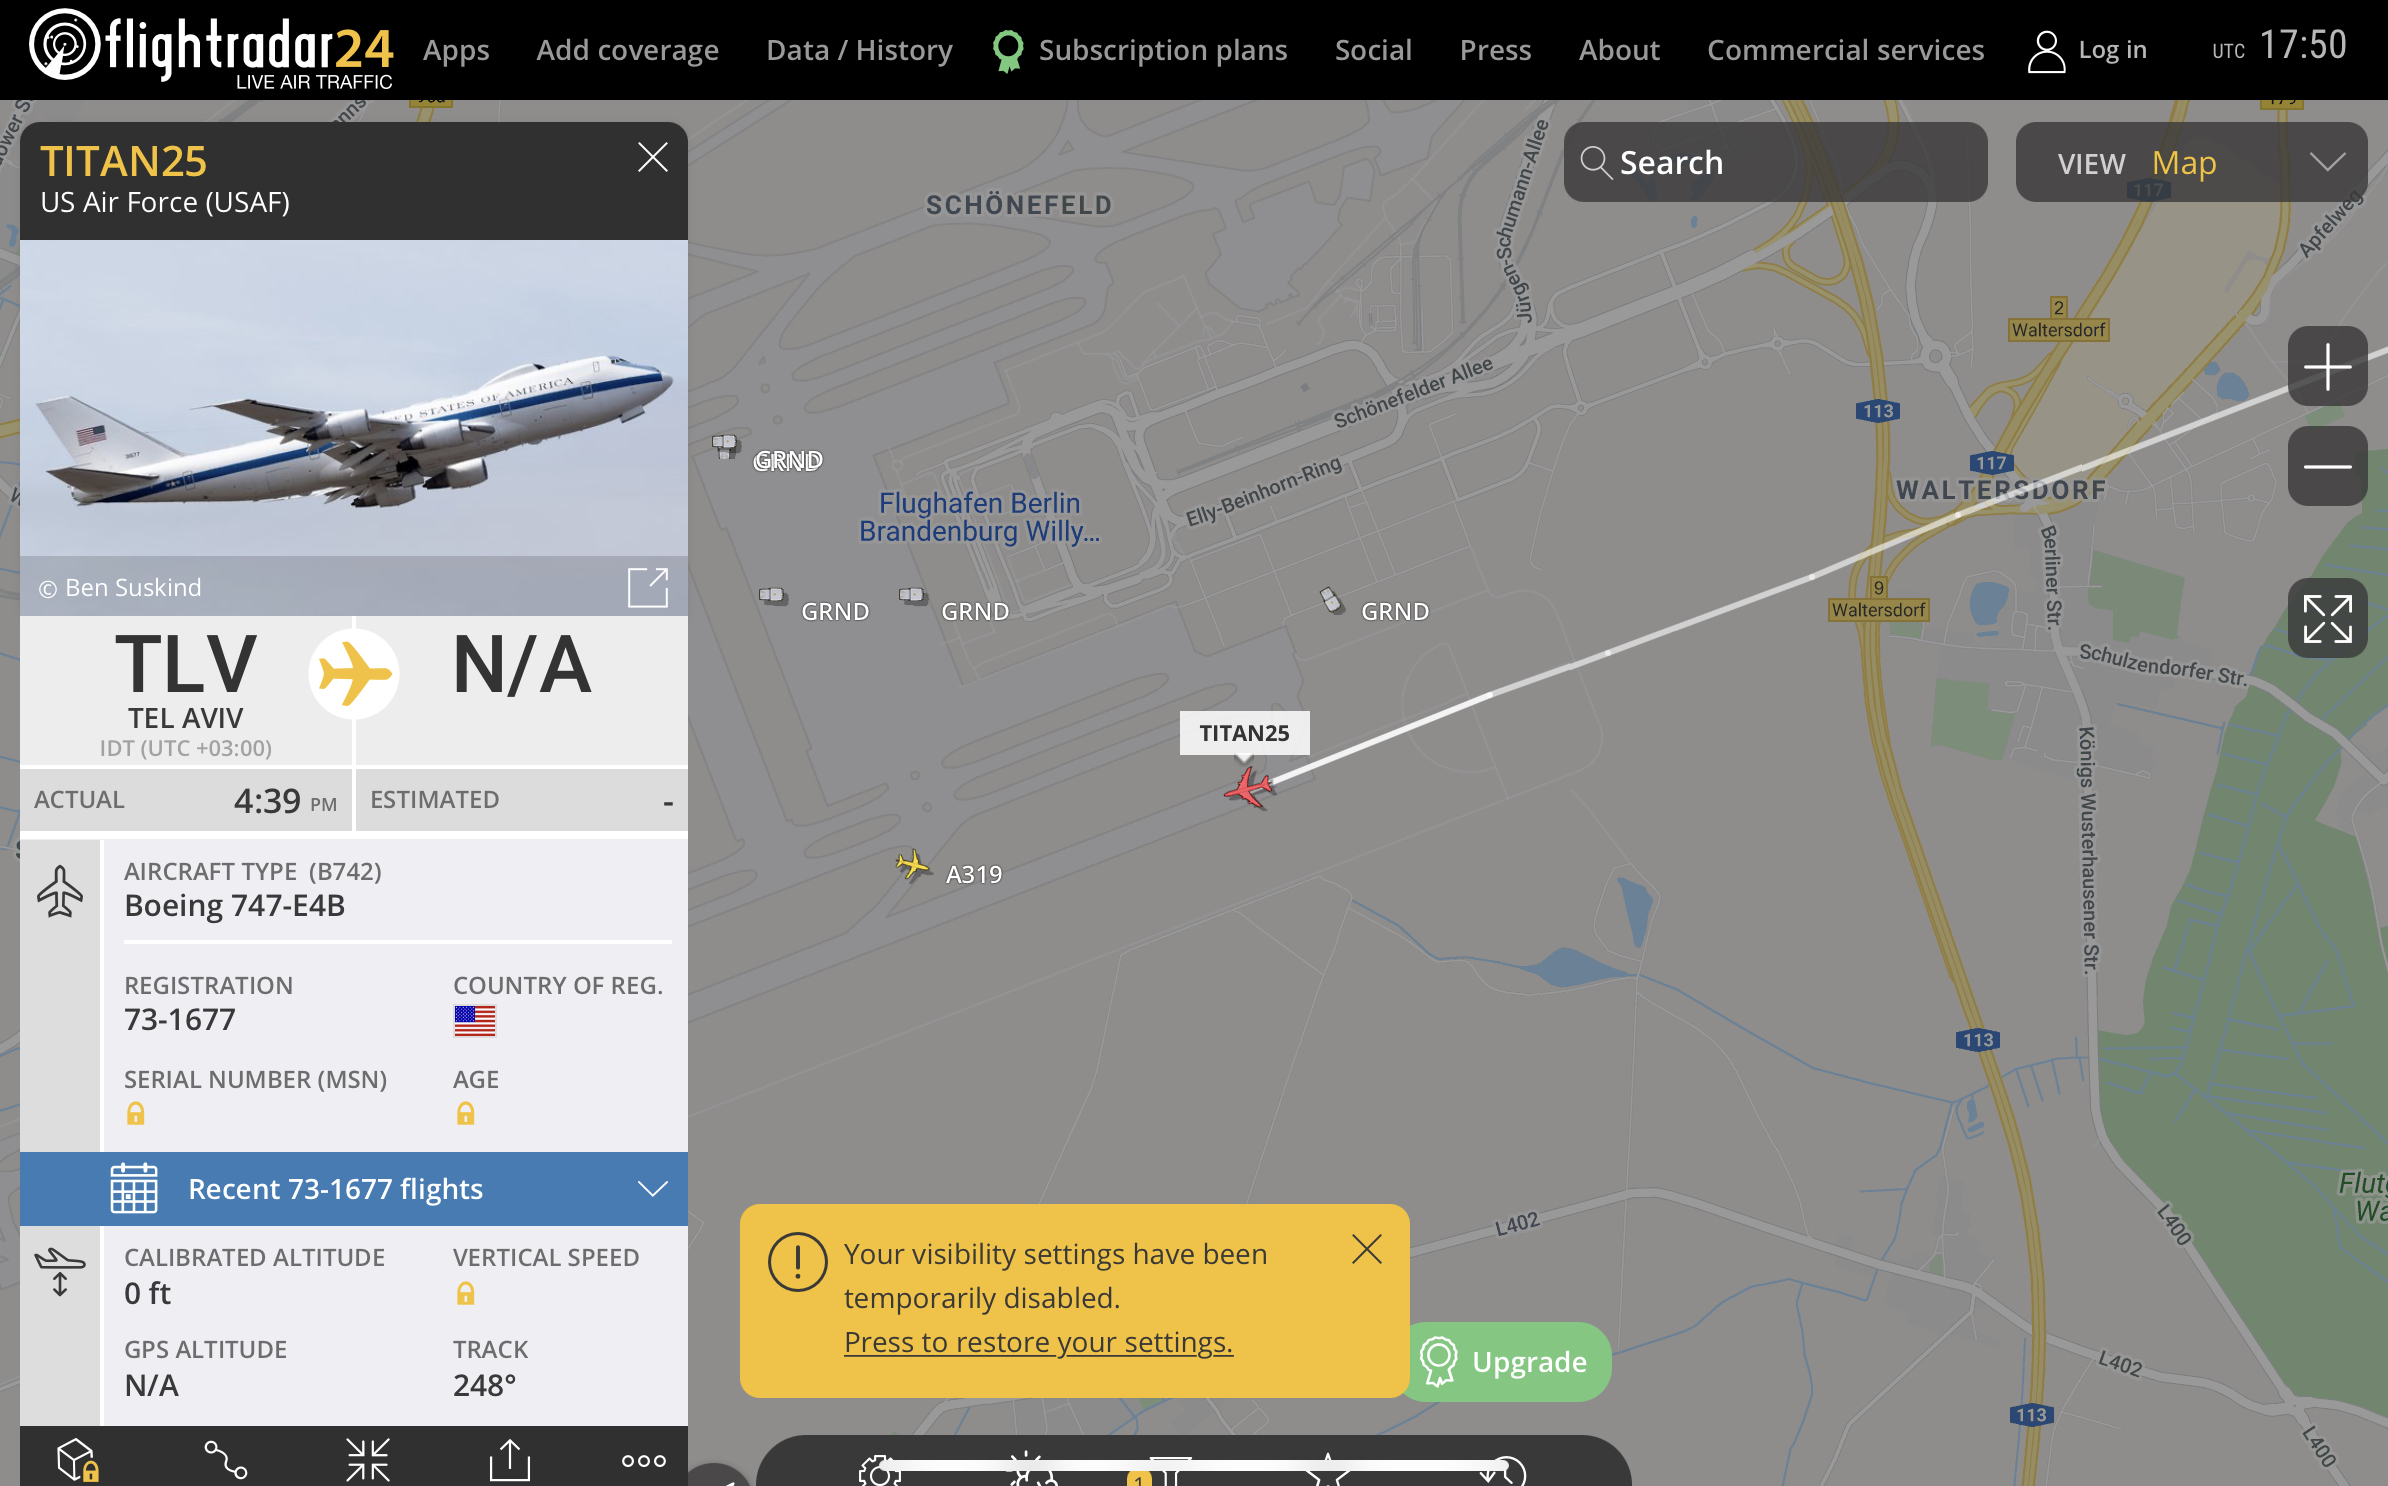Screen dimensions: 2388x1486
Task: Open the 3D view cube icon
Action: 76,1460
